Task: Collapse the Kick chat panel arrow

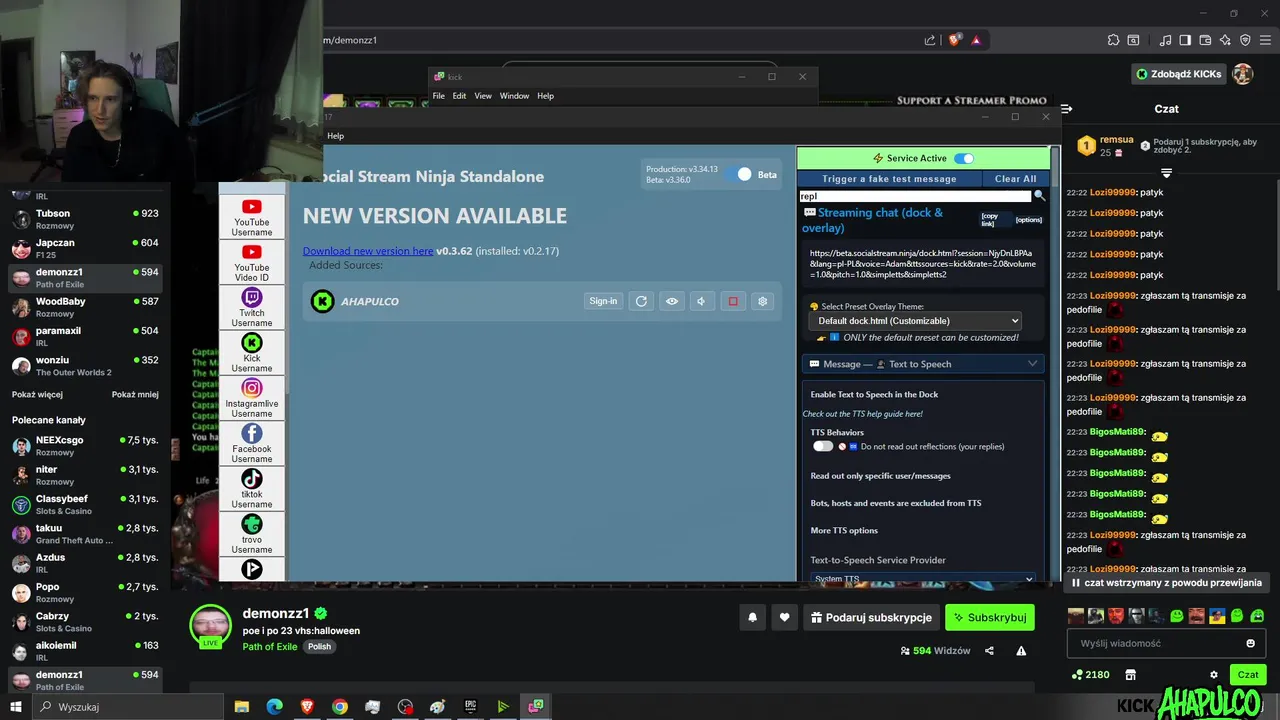Action: coord(1067,108)
